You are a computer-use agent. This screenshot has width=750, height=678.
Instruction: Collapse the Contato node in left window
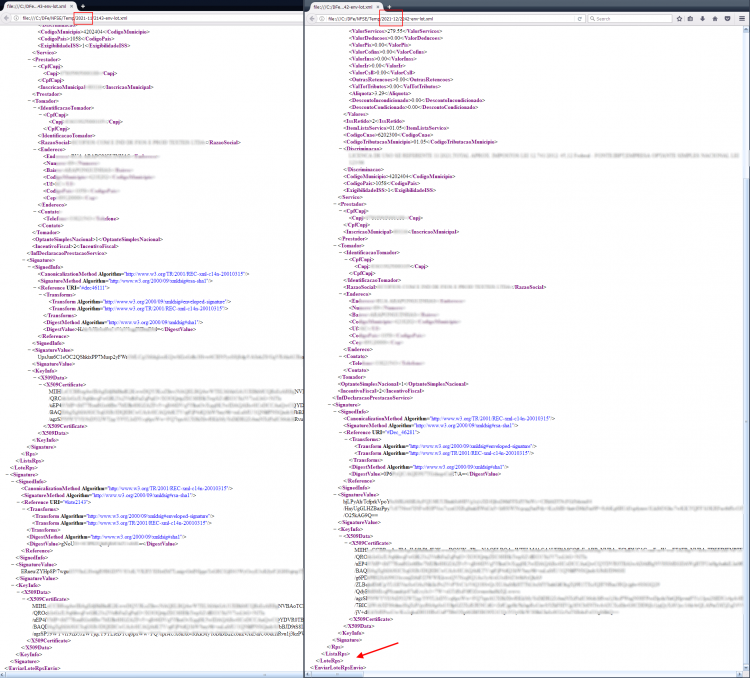pyautogui.click(x=35, y=211)
